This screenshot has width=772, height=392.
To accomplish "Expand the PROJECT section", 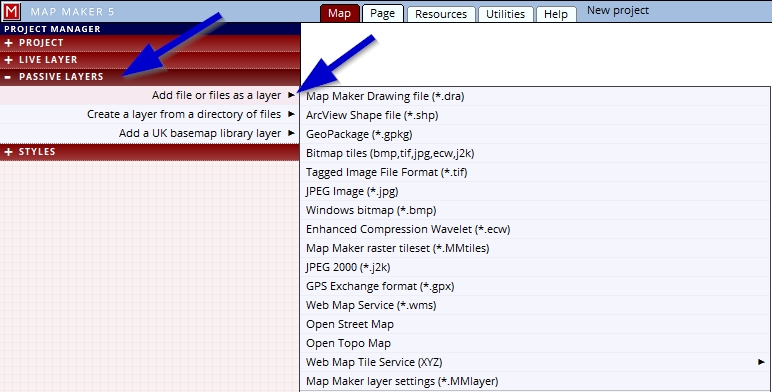I will pyautogui.click(x=150, y=43).
